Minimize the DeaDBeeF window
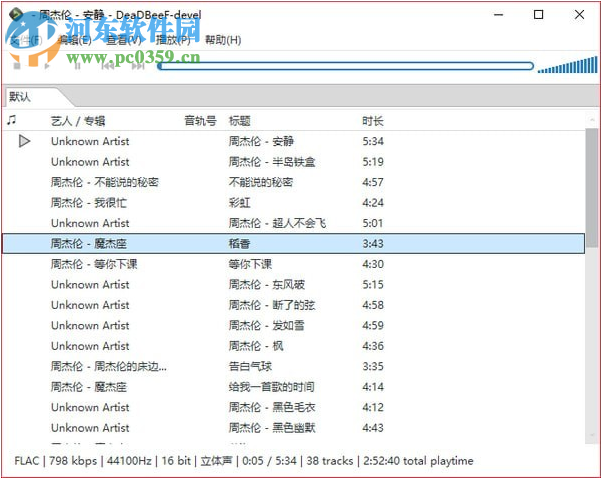The height and width of the screenshot is (485, 610). (x=499, y=15)
